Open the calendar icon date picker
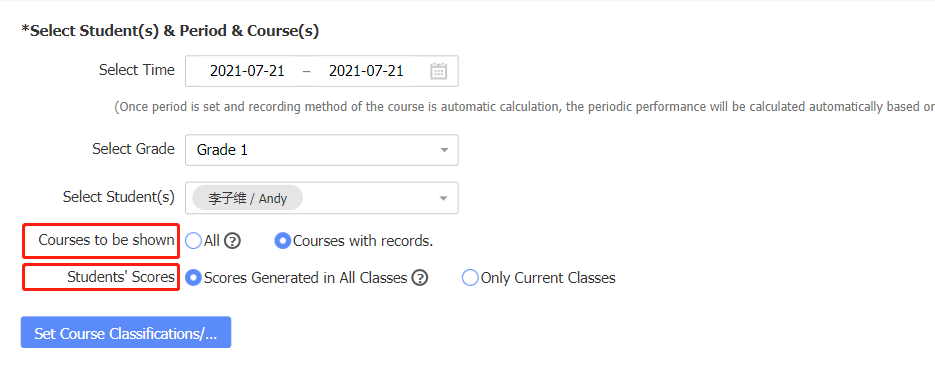Screen dimensions: 935x366 click(438, 71)
